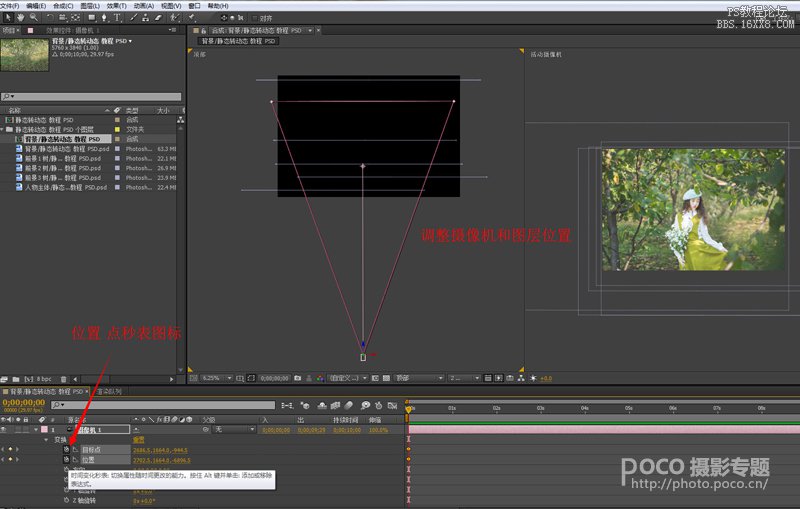The image size is (800, 509).
Task: Open the 图层(L) menu
Action: [90, 6]
